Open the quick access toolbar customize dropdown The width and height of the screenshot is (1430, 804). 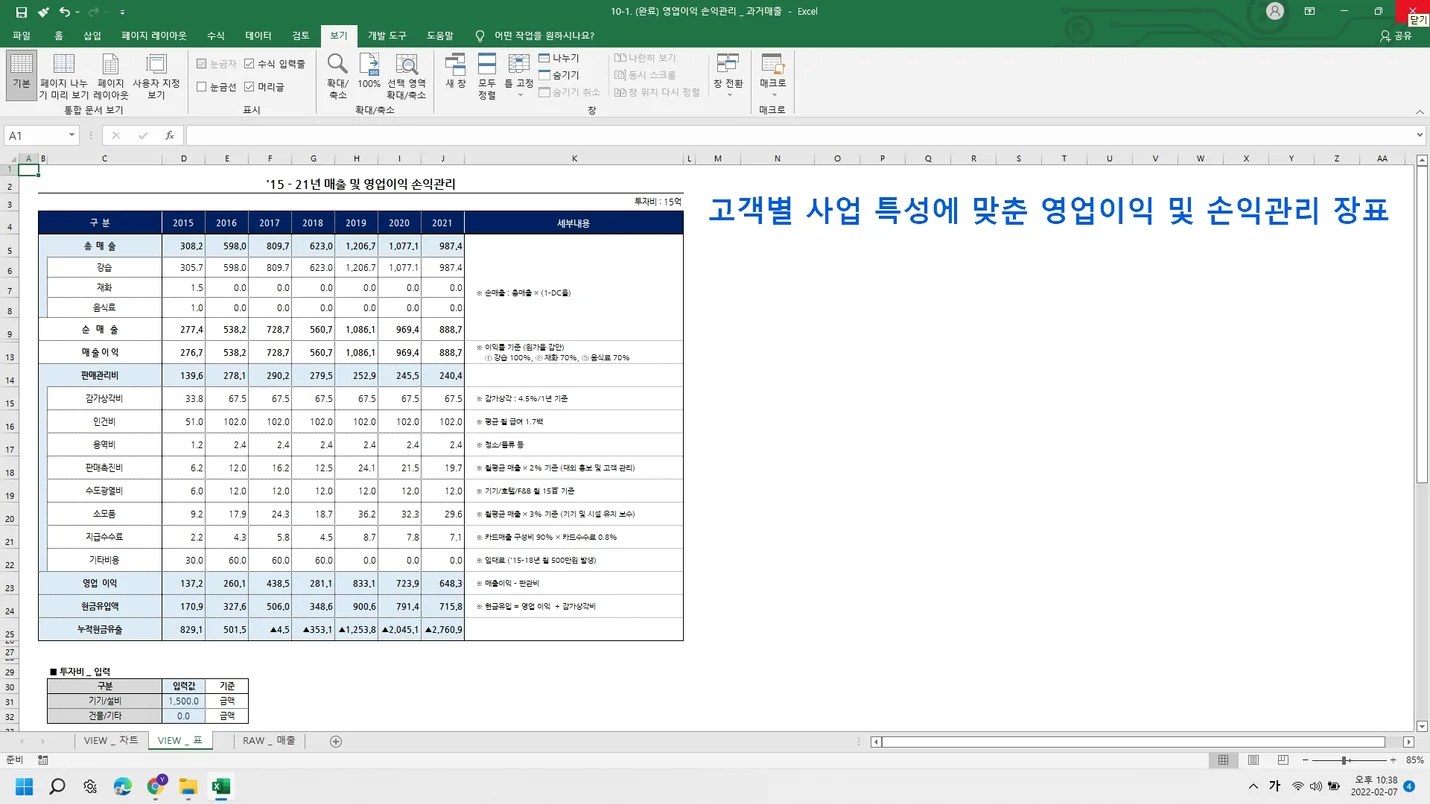click(x=122, y=12)
